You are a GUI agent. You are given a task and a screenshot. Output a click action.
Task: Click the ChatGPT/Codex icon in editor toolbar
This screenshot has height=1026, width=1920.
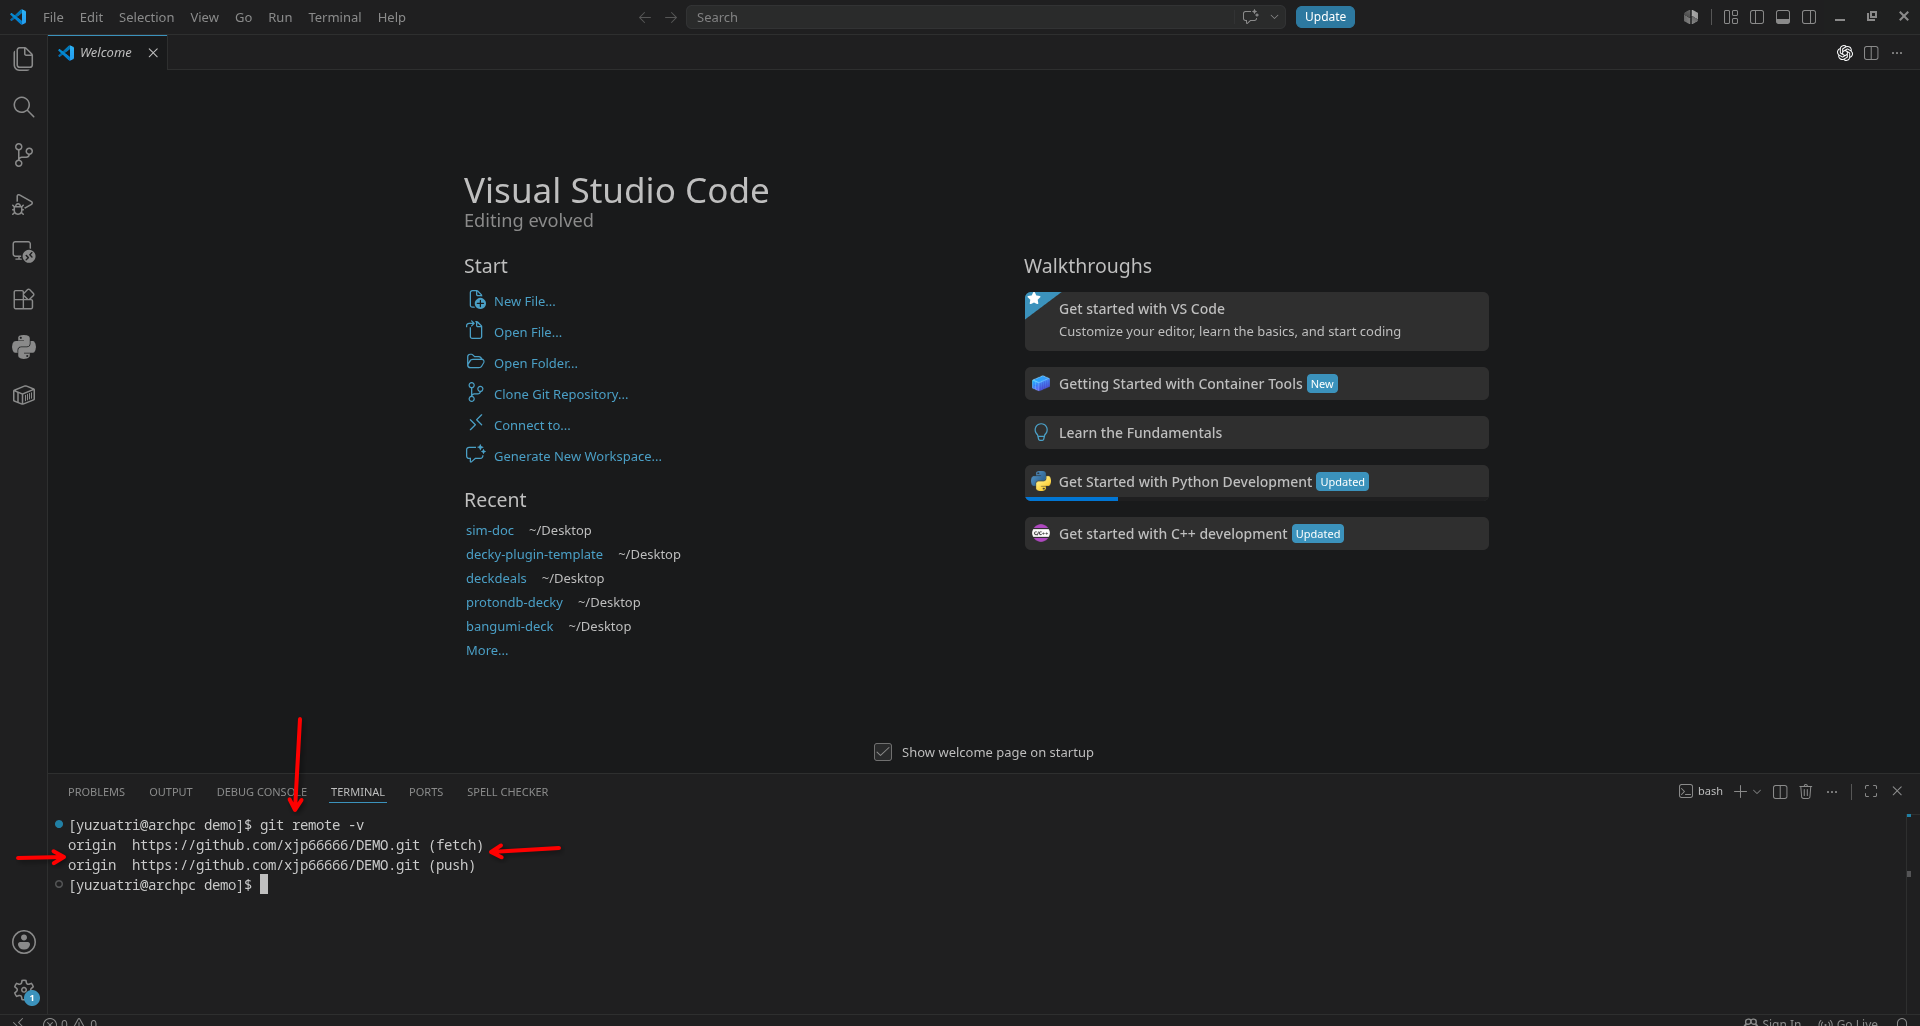(x=1845, y=53)
